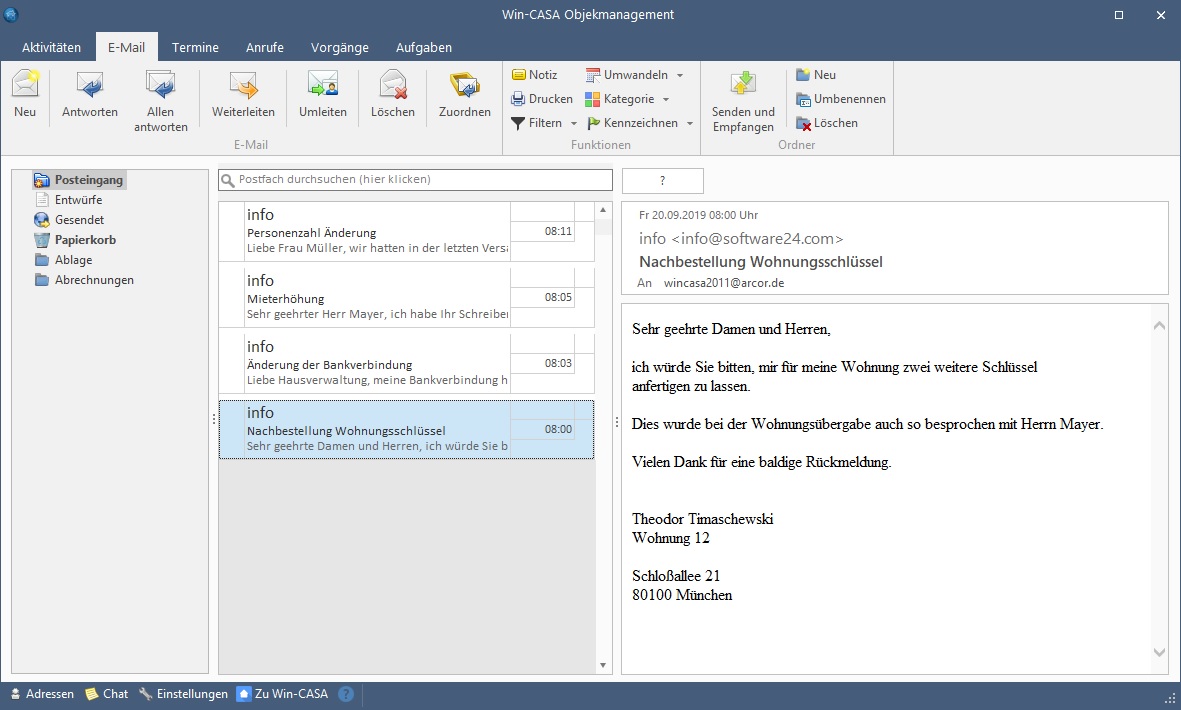Select the E-Mail tab
The width and height of the screenshot is (1181, 710).
(x=127, y=47)
